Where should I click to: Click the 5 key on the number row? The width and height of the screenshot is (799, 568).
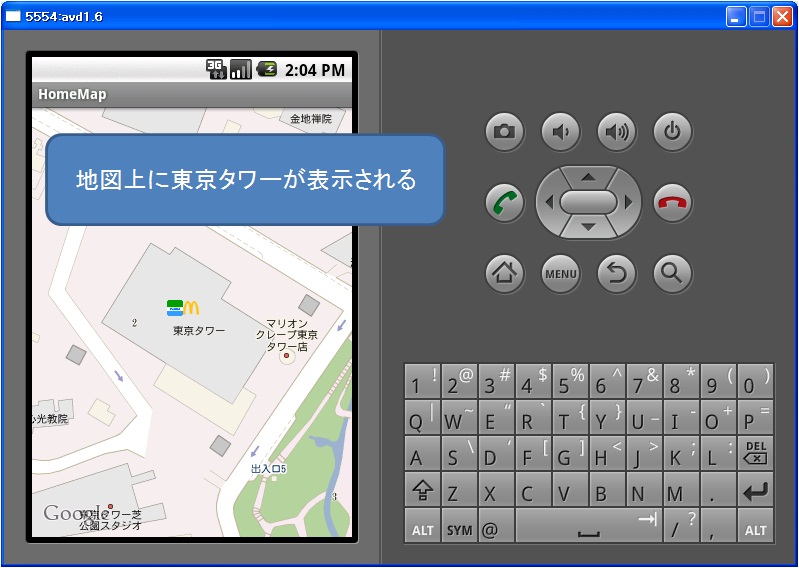570,381
